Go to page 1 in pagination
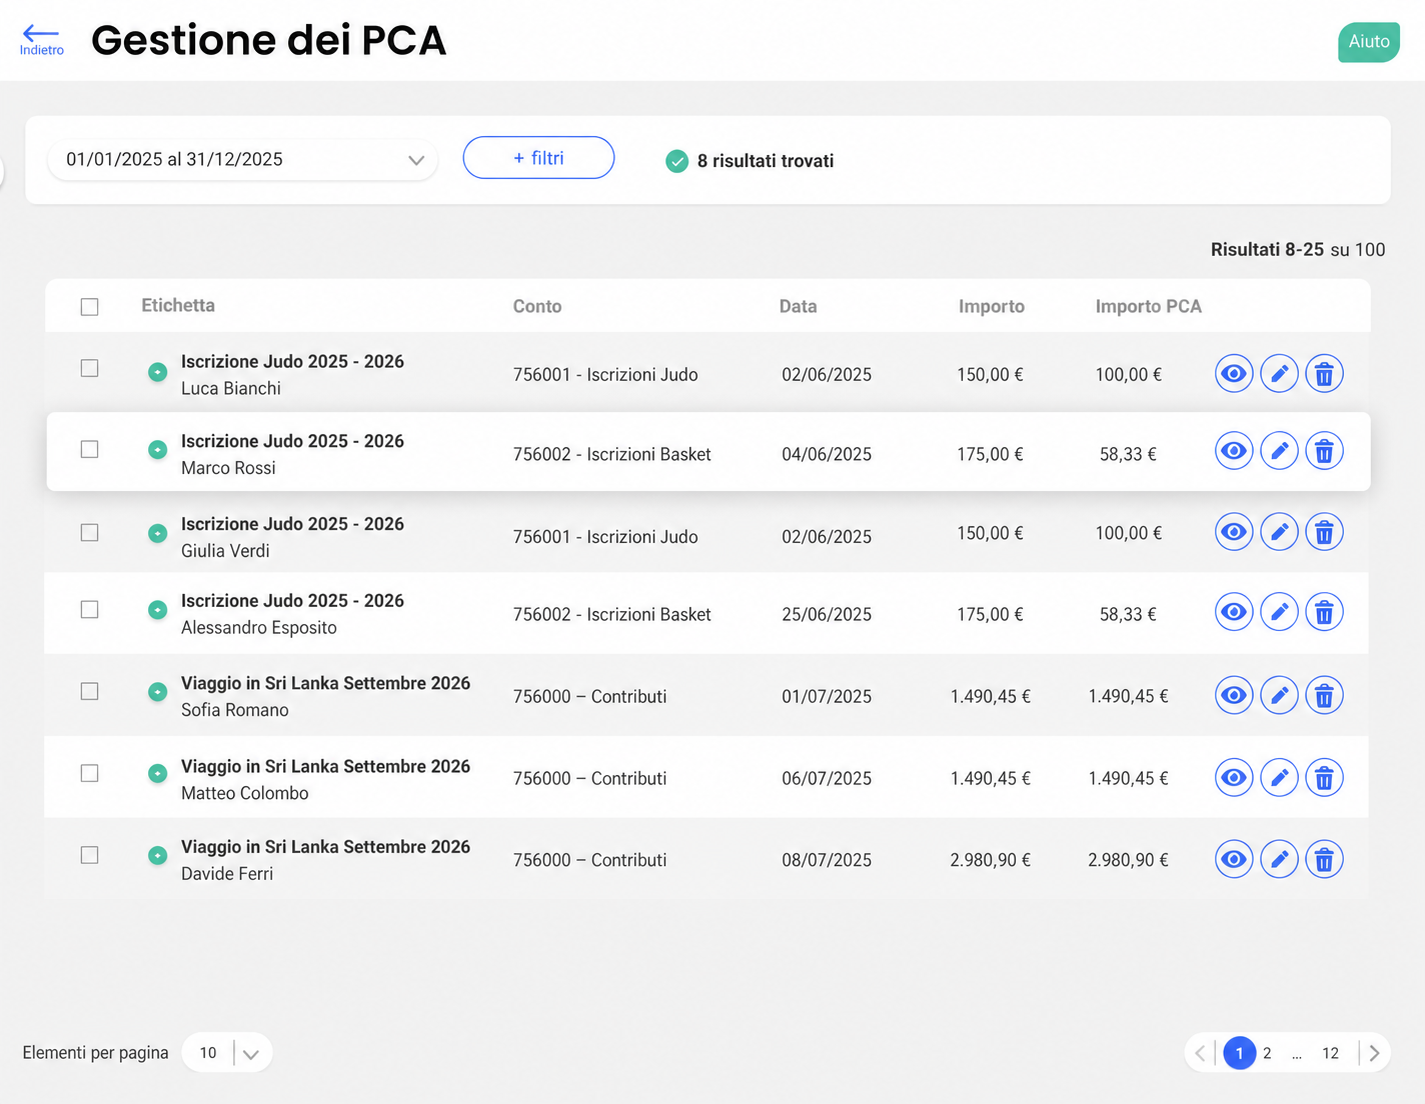The image size is (1425, 1104). (x=1239, y=1053)
